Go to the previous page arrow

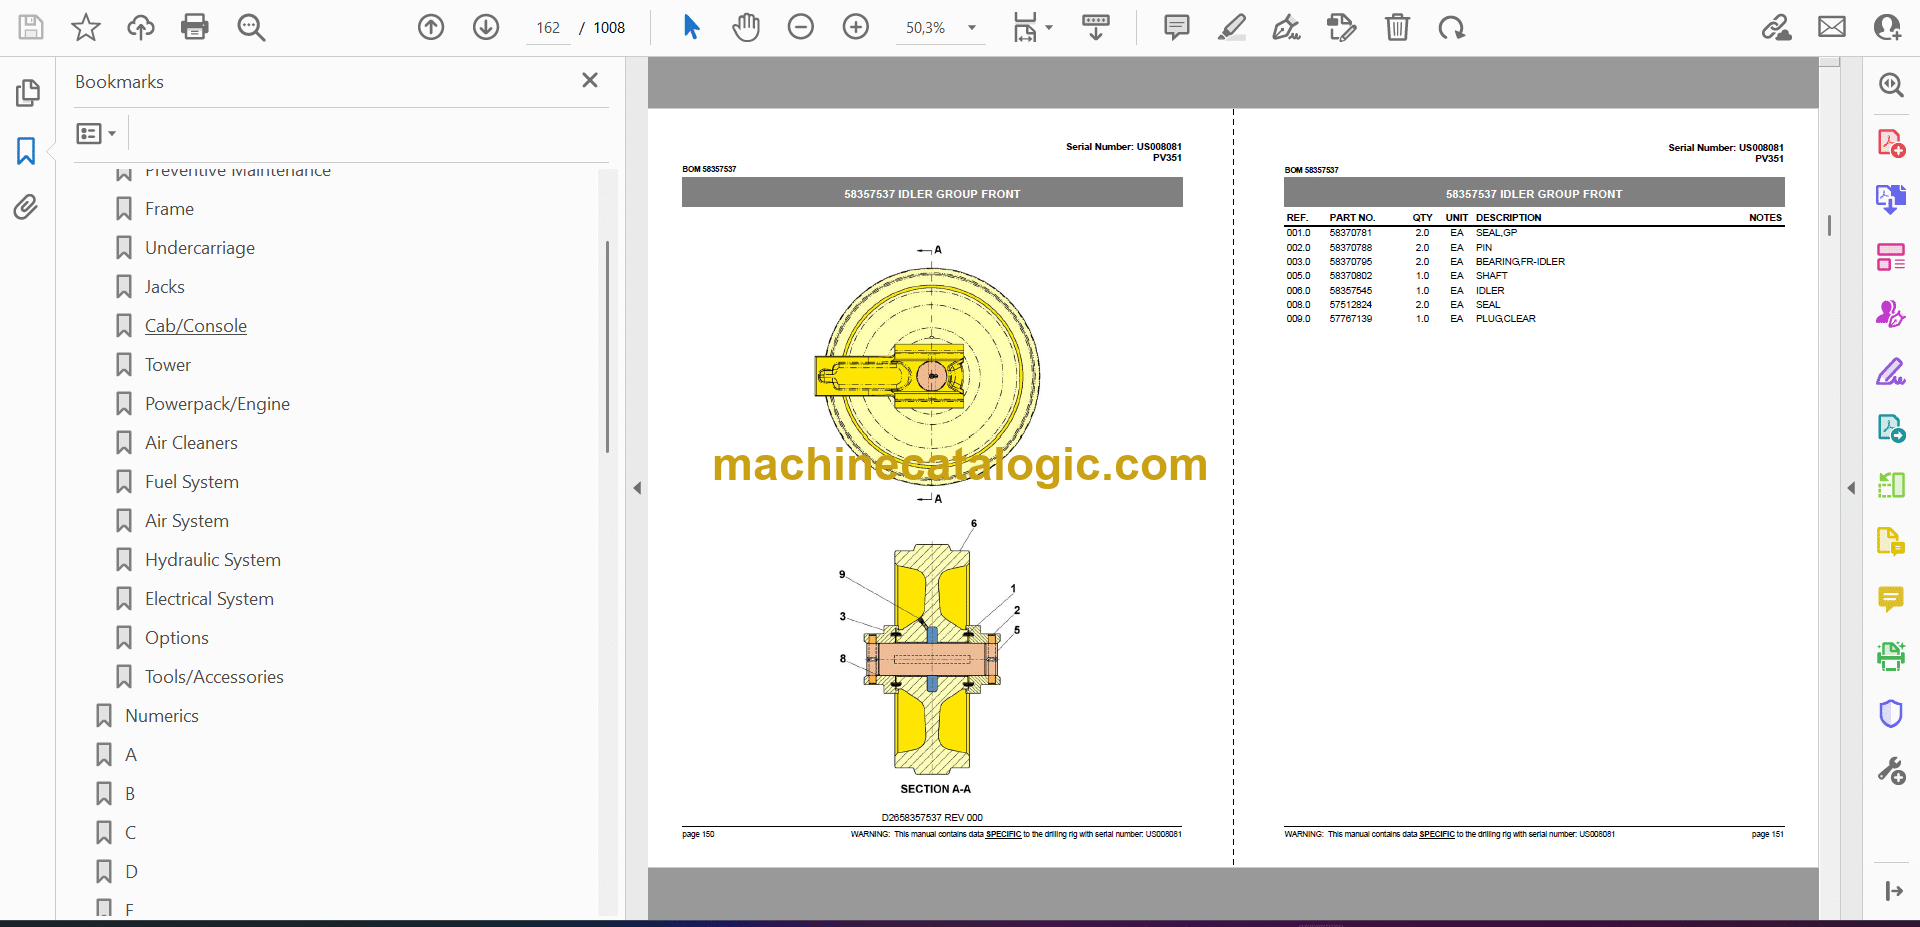click(x=431, y=27)
